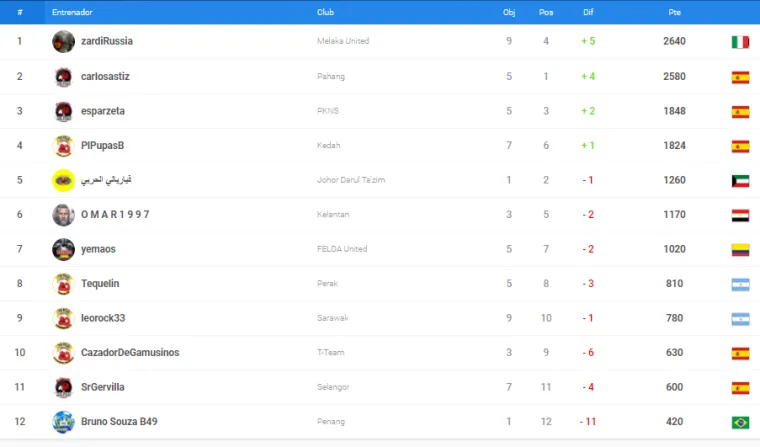Sort by the Pos column header
The image size is (760, 447).
point(546,12)
